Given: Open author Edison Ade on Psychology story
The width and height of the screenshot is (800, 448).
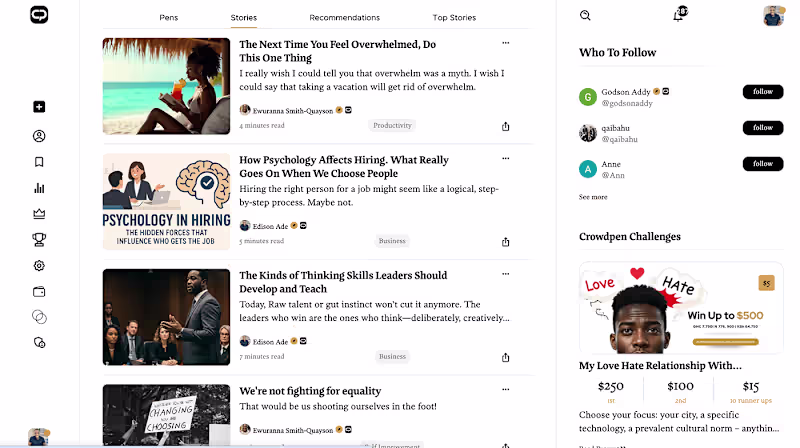Looking at the screenshot, I should tap(270, 226).
